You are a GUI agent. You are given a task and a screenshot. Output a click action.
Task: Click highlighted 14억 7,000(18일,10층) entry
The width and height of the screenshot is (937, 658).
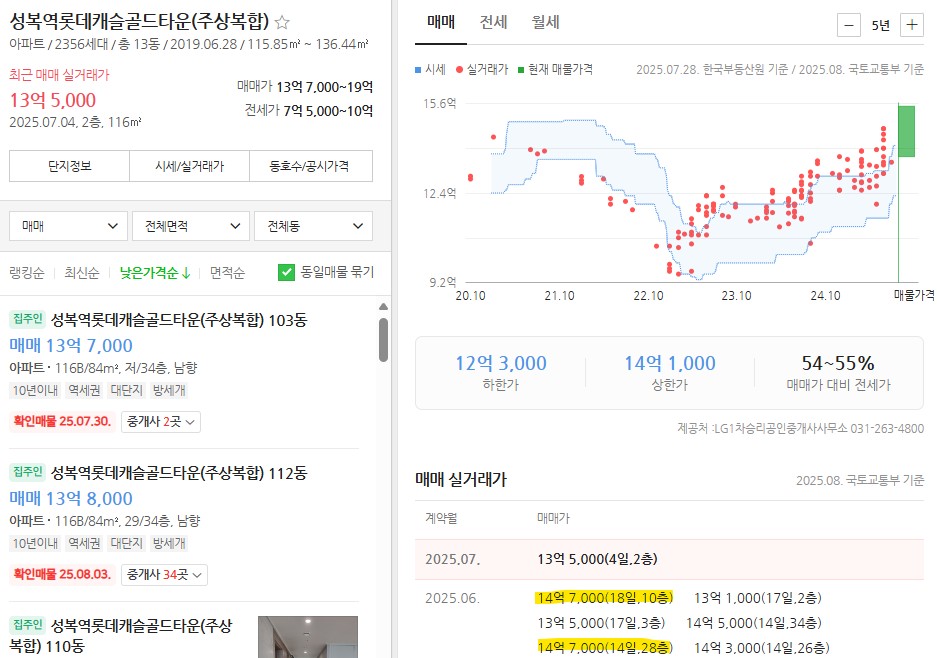(605, 598)
